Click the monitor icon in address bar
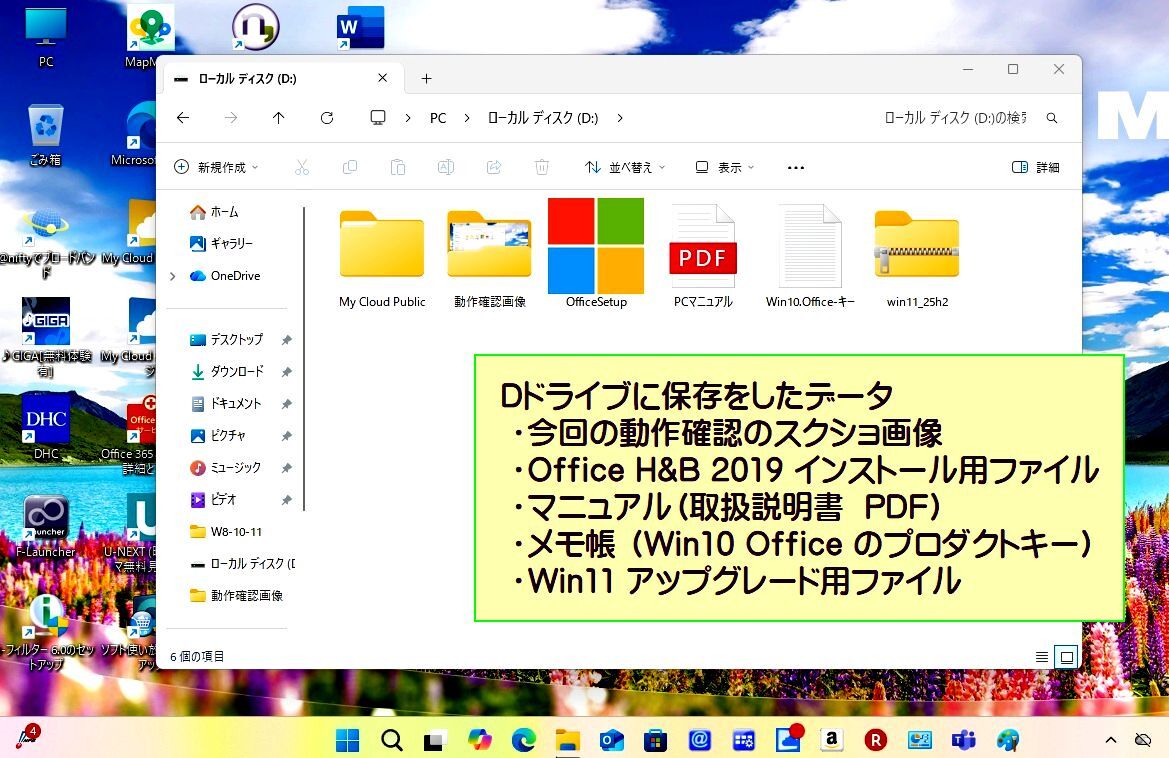1169x758 pixels. [378, 118]
